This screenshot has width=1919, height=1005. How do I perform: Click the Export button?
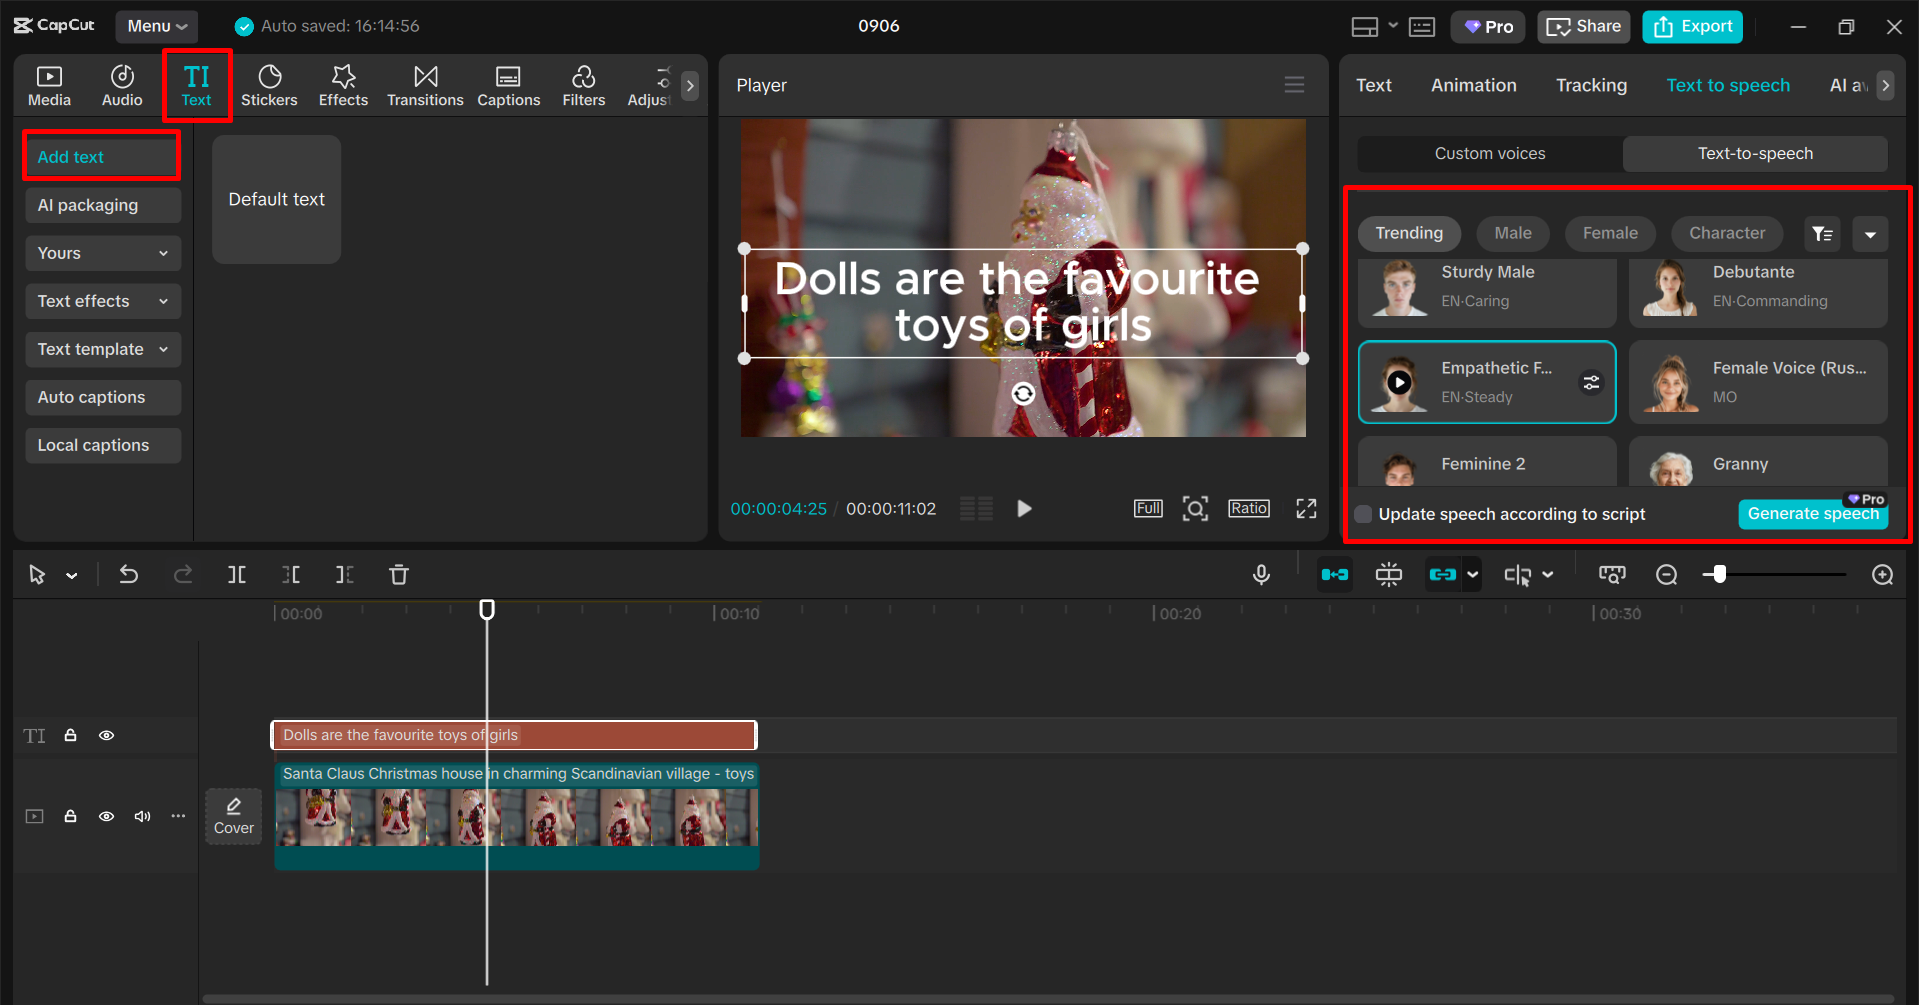[x=1691, y=26]
